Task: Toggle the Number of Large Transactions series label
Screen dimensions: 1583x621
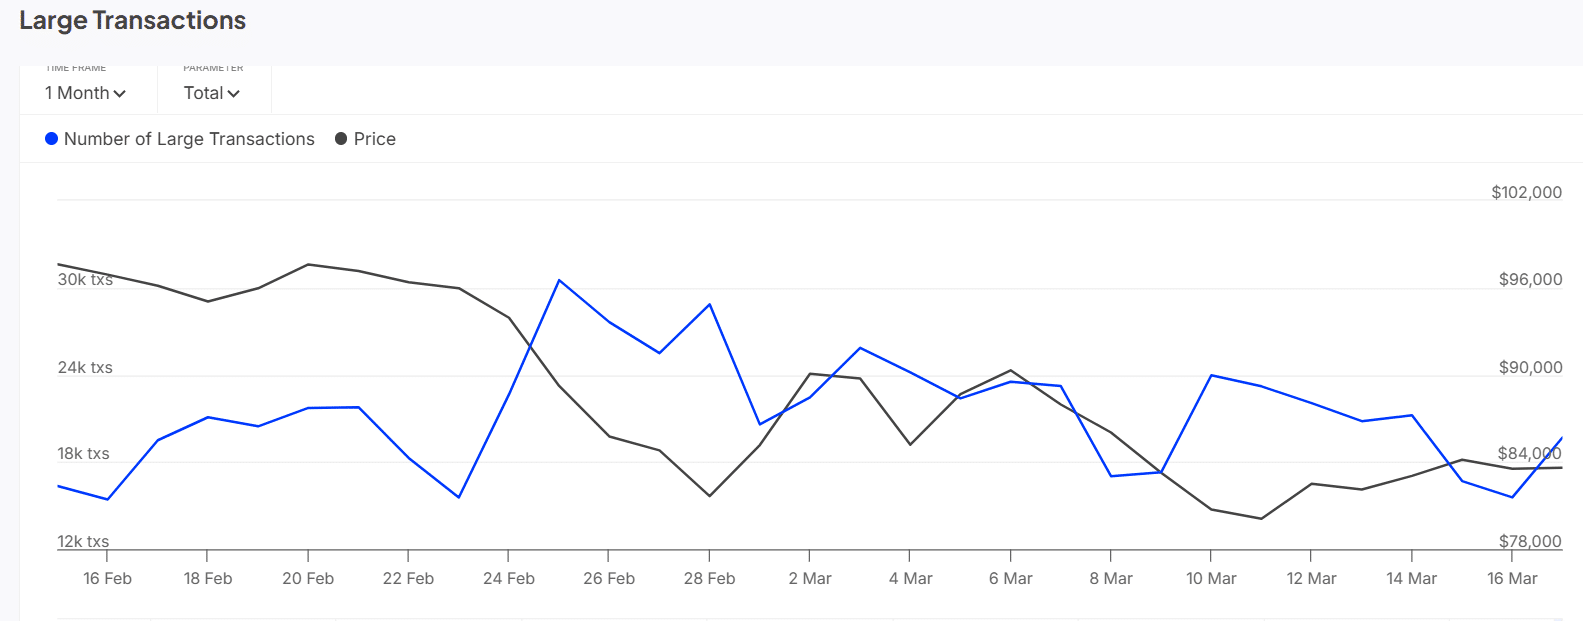Action: point(189,139)
